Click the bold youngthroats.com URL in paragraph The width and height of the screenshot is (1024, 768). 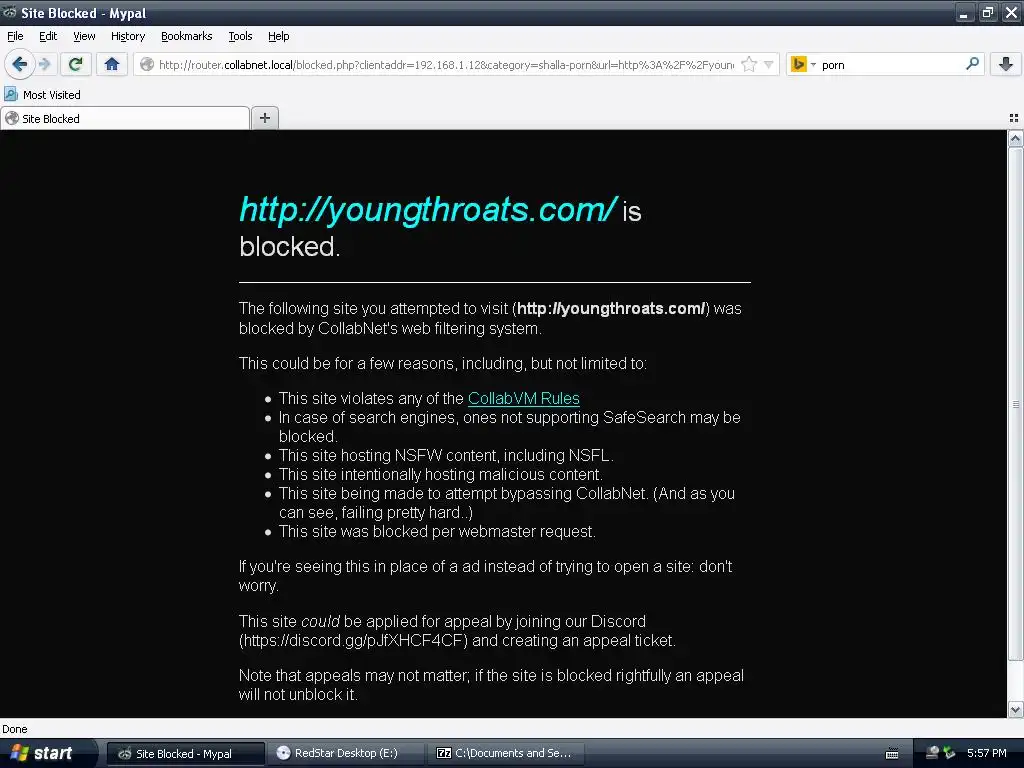point(611,309)
